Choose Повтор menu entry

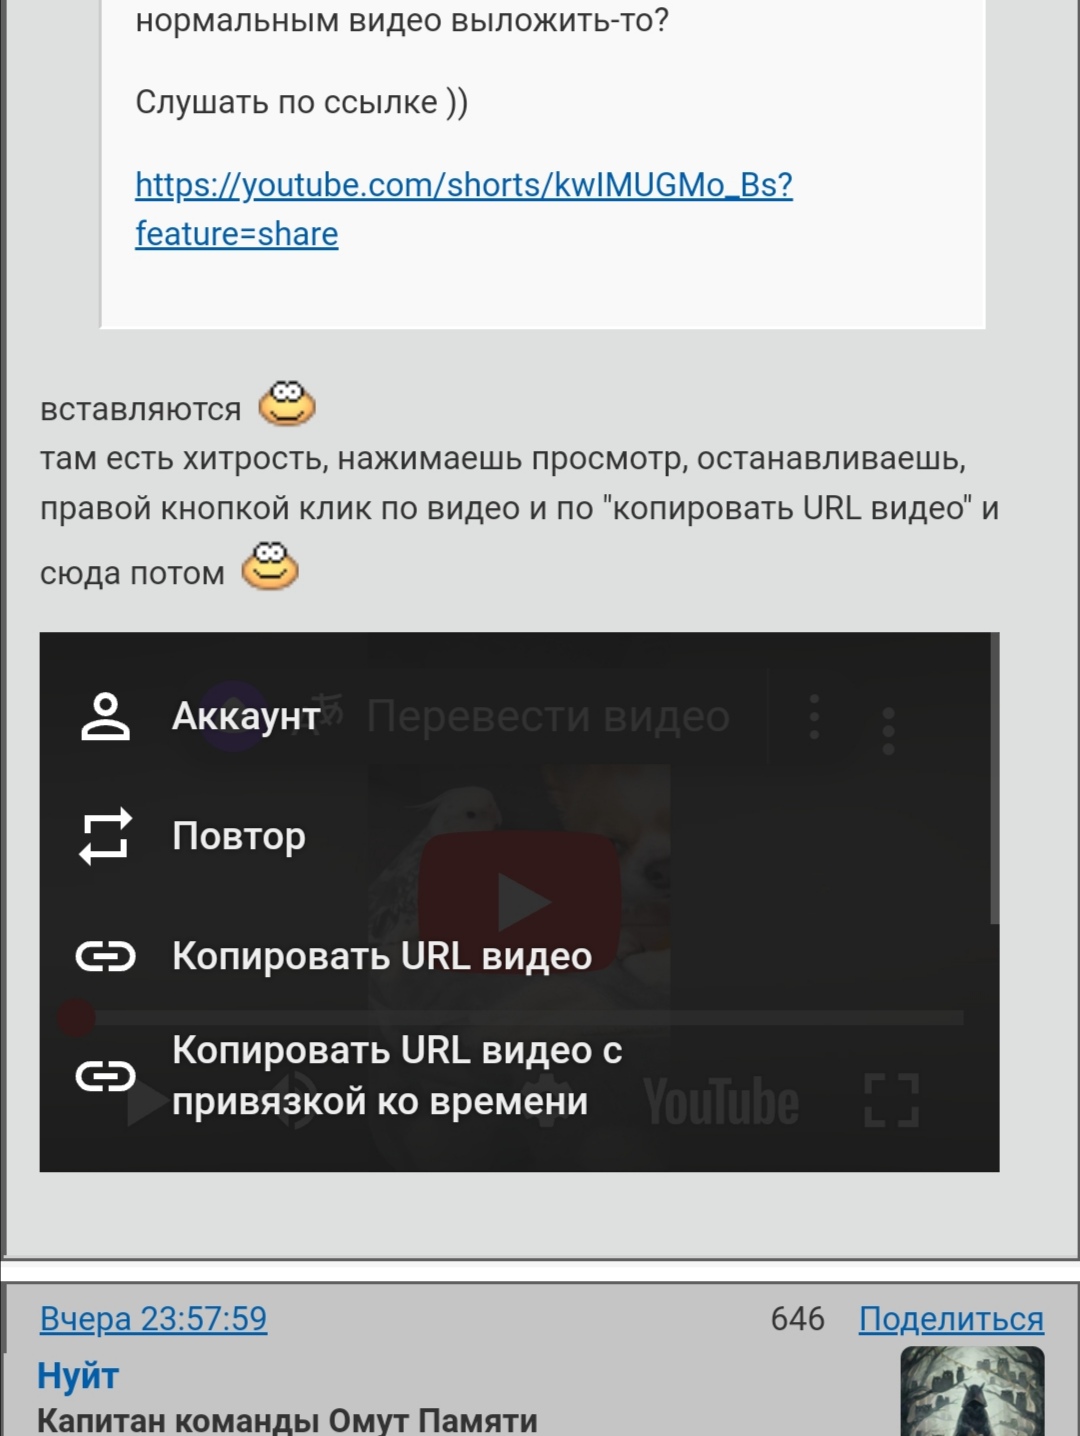(239, 836)
